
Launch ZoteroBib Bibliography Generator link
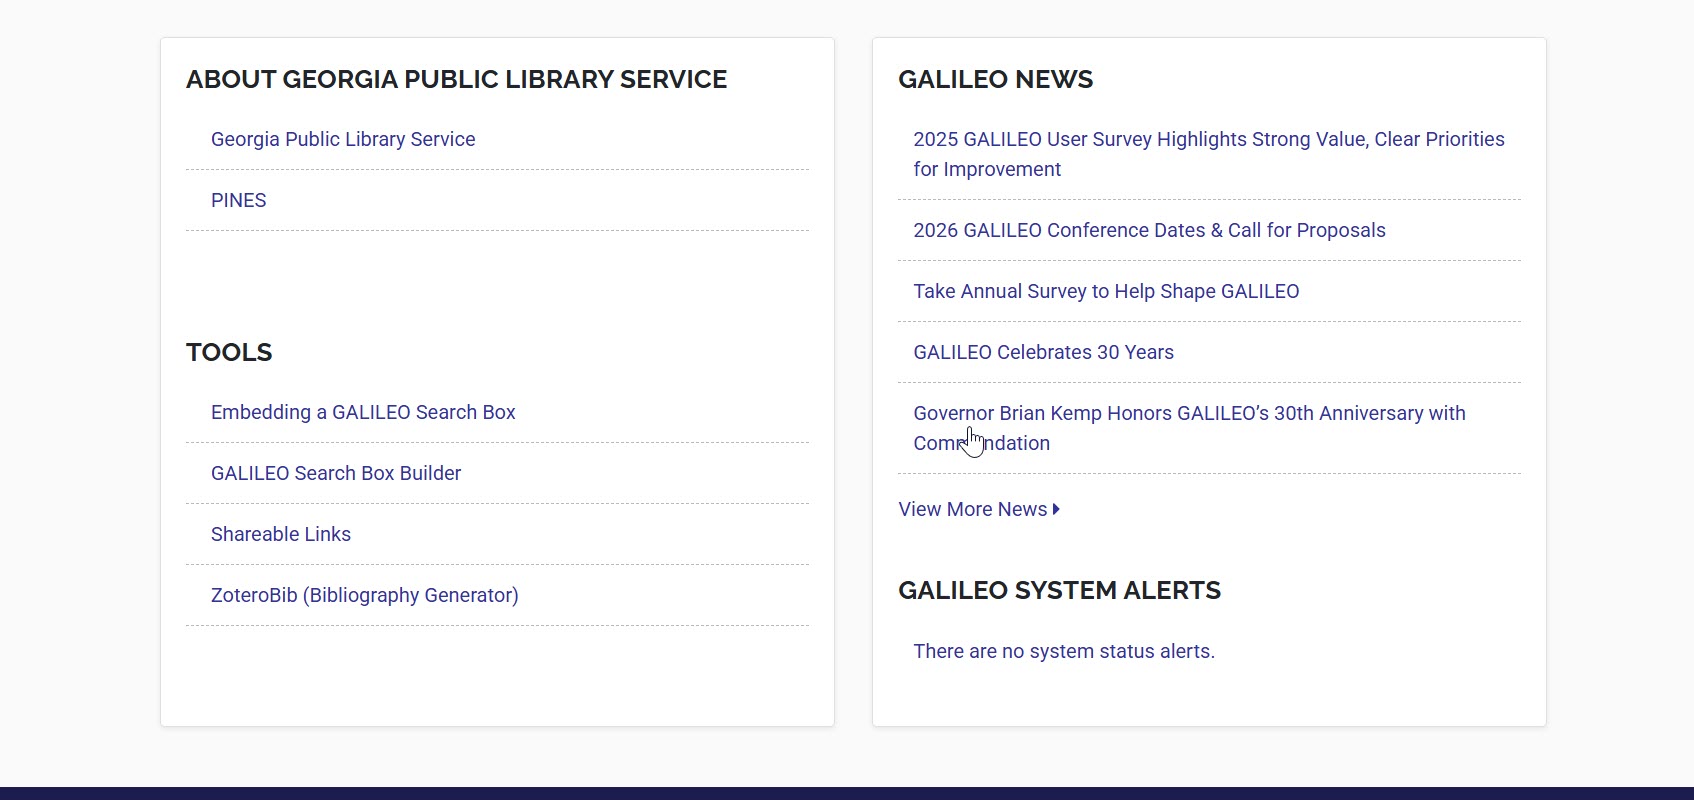point(364,596)
